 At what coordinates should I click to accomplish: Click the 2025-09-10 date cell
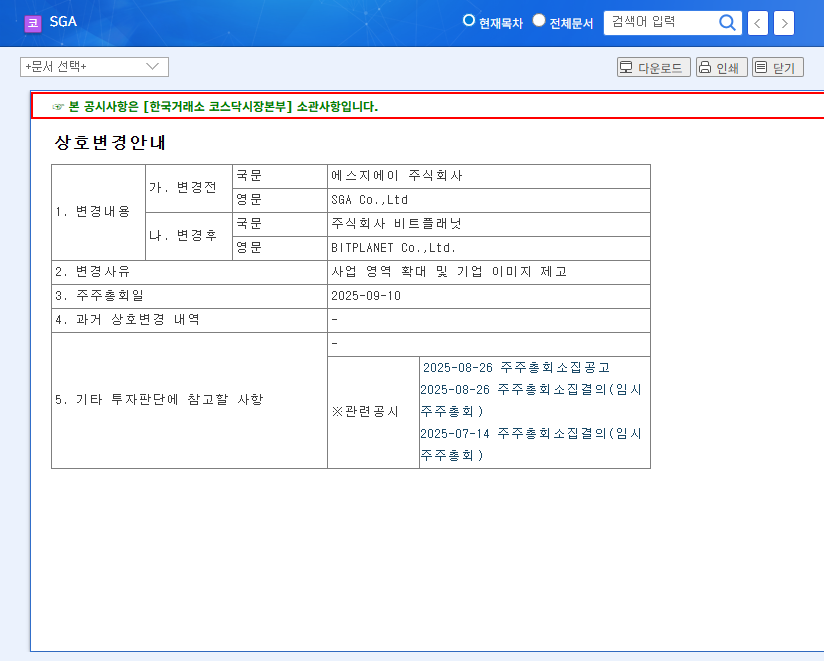tap(489, 296)
